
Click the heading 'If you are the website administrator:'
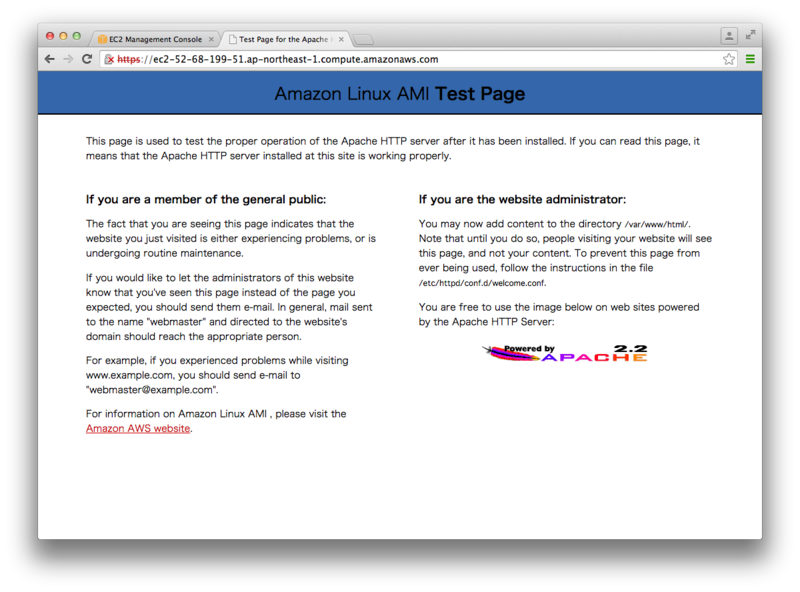pos(522,200)
